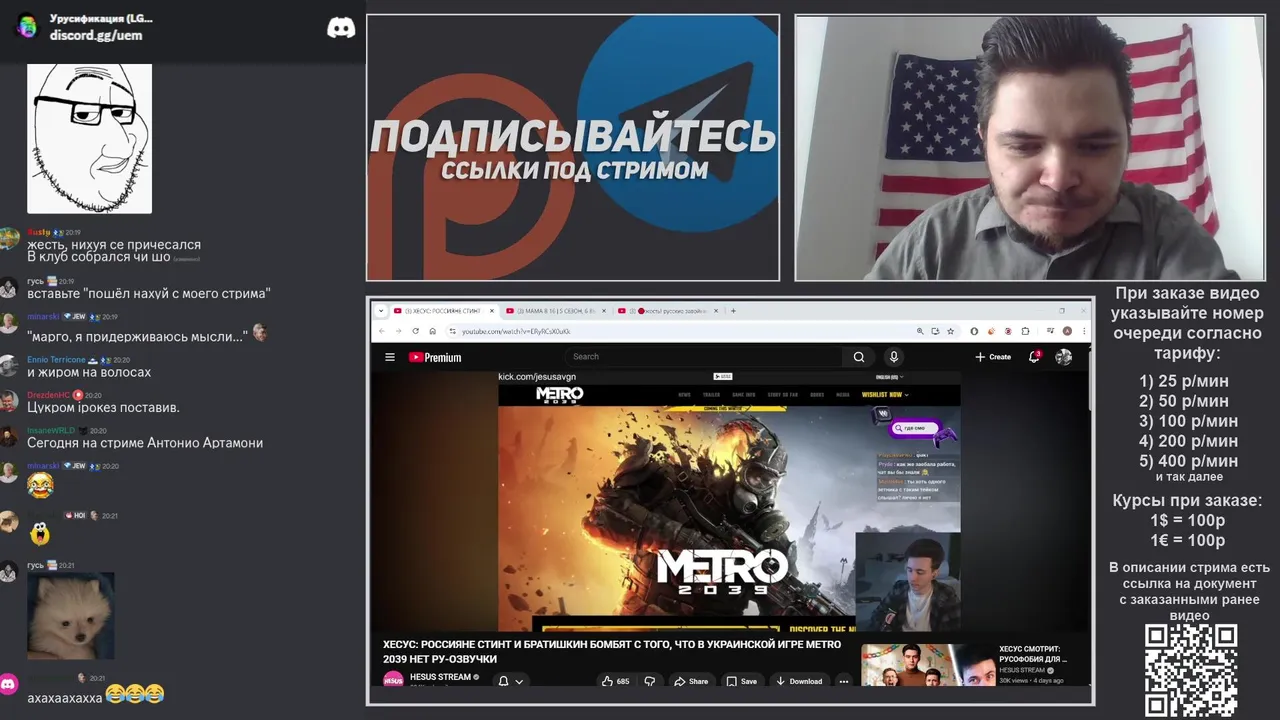Click the QR code on the overlay
1280x720 pixels.
[1191, 670]
